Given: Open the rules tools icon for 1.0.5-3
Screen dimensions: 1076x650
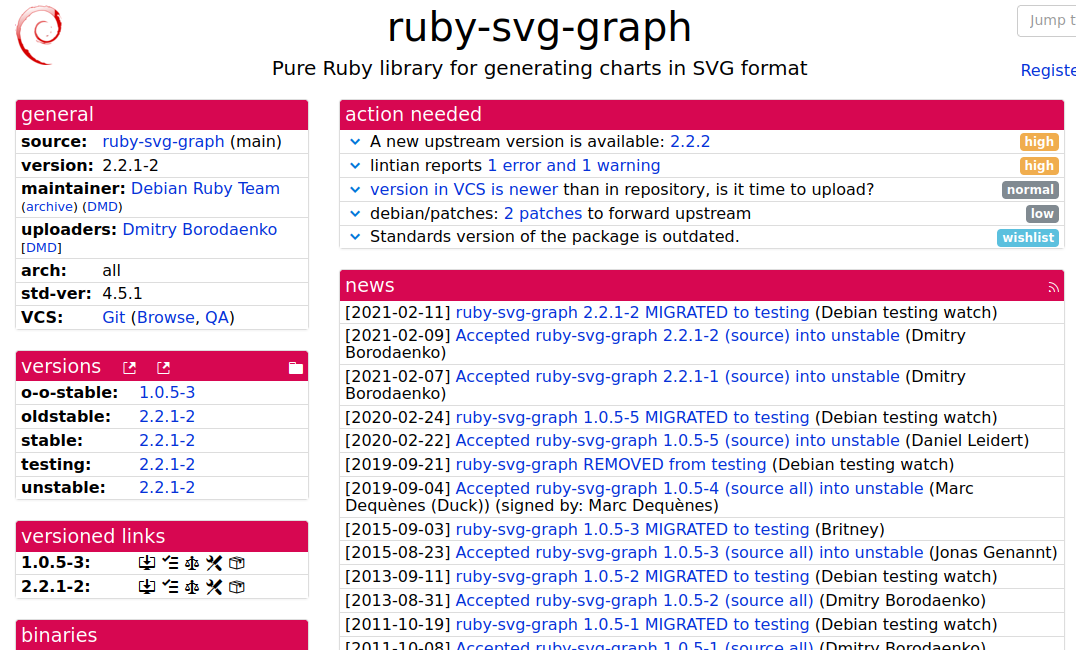Looking at the screenshot, I should point(214,563).
